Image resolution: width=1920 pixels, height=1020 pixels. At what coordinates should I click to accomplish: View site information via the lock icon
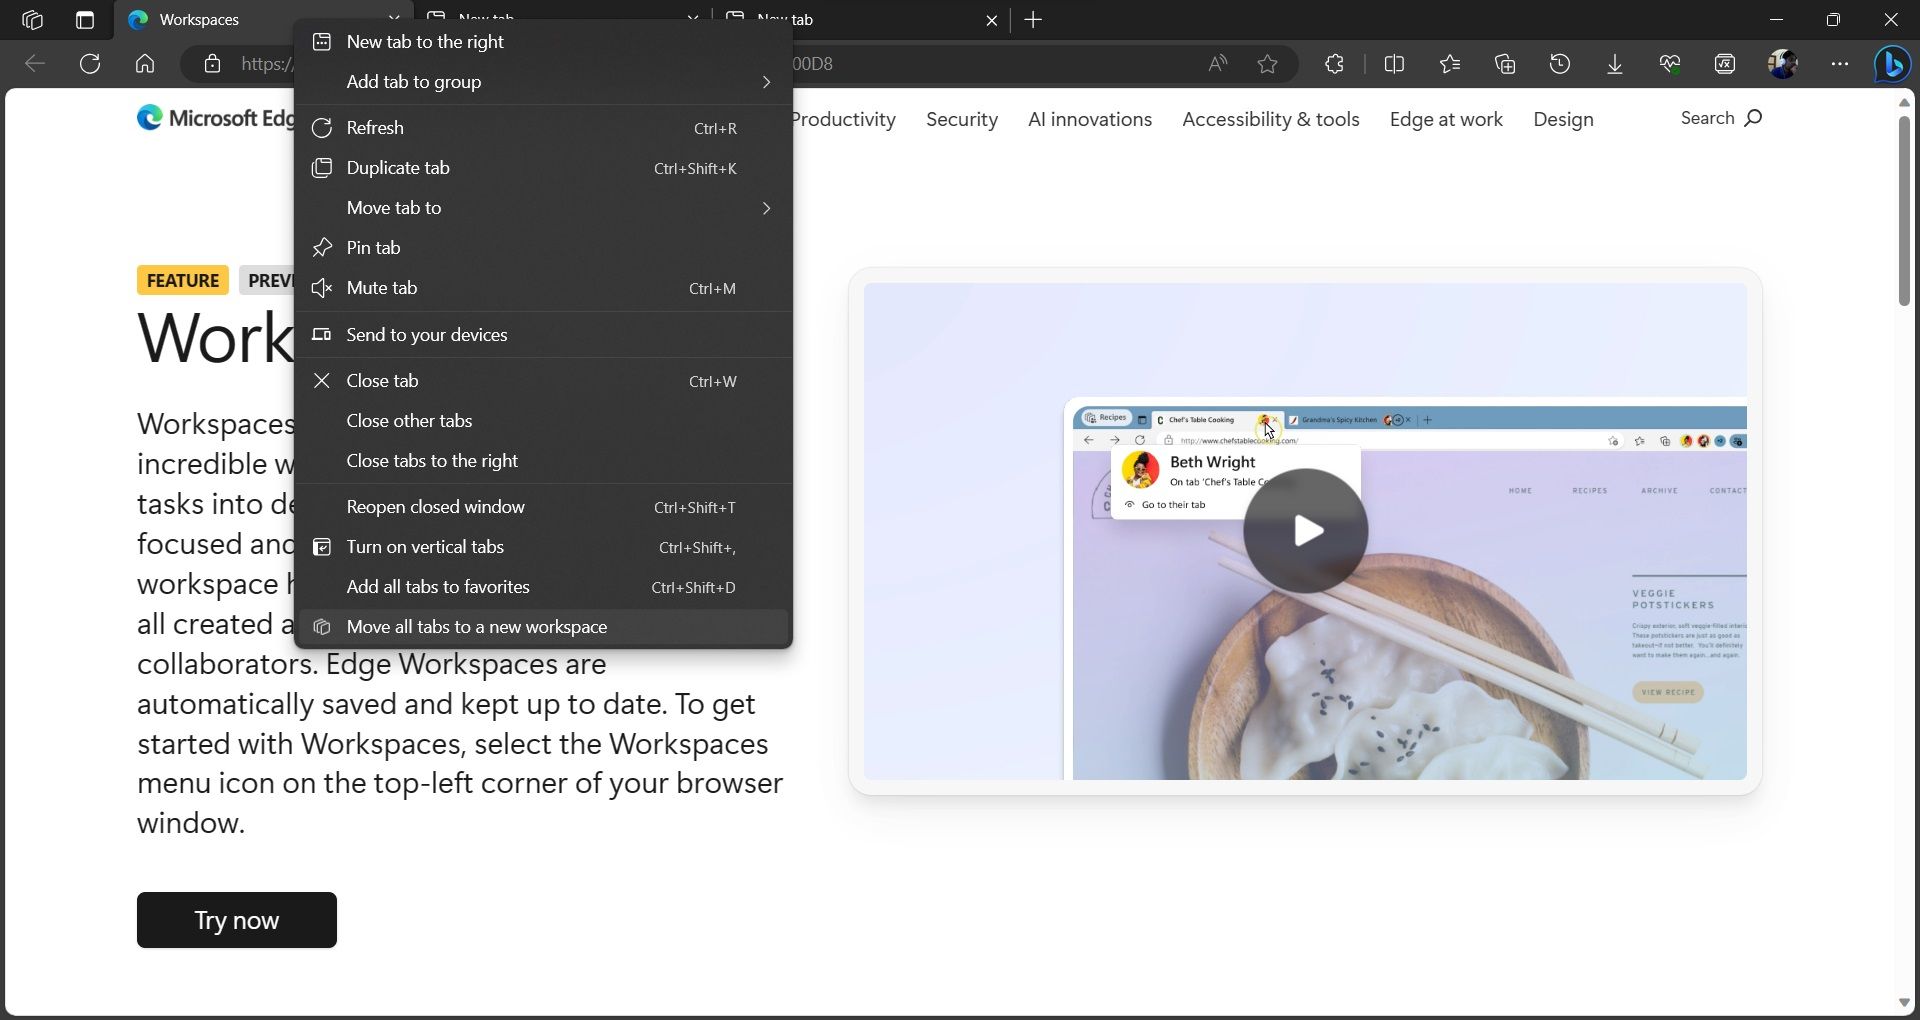pyautogui.click(x=211, y=64)
